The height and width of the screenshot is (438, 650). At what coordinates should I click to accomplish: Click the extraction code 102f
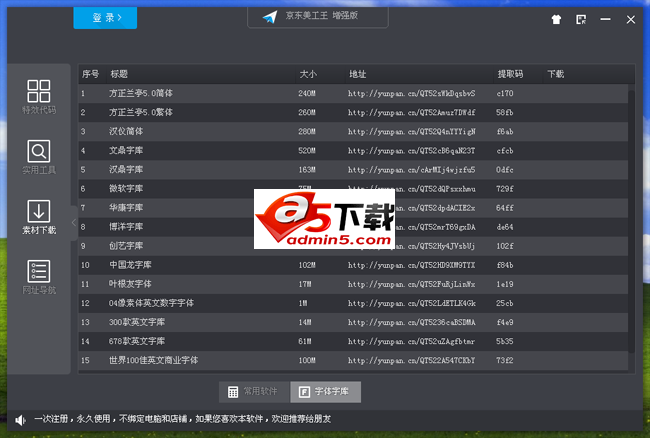click(x=504, y=246)
